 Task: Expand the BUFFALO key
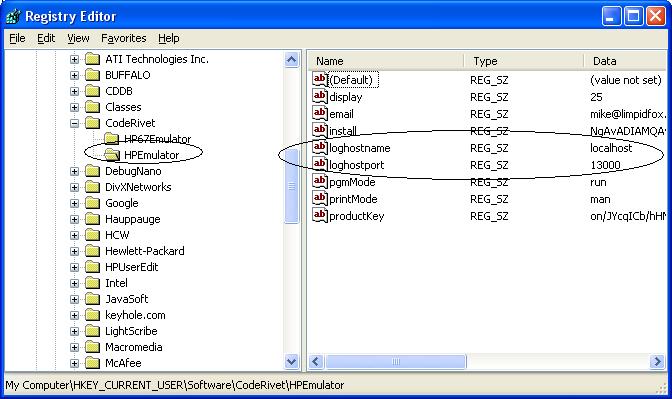[x=75, y=75]
